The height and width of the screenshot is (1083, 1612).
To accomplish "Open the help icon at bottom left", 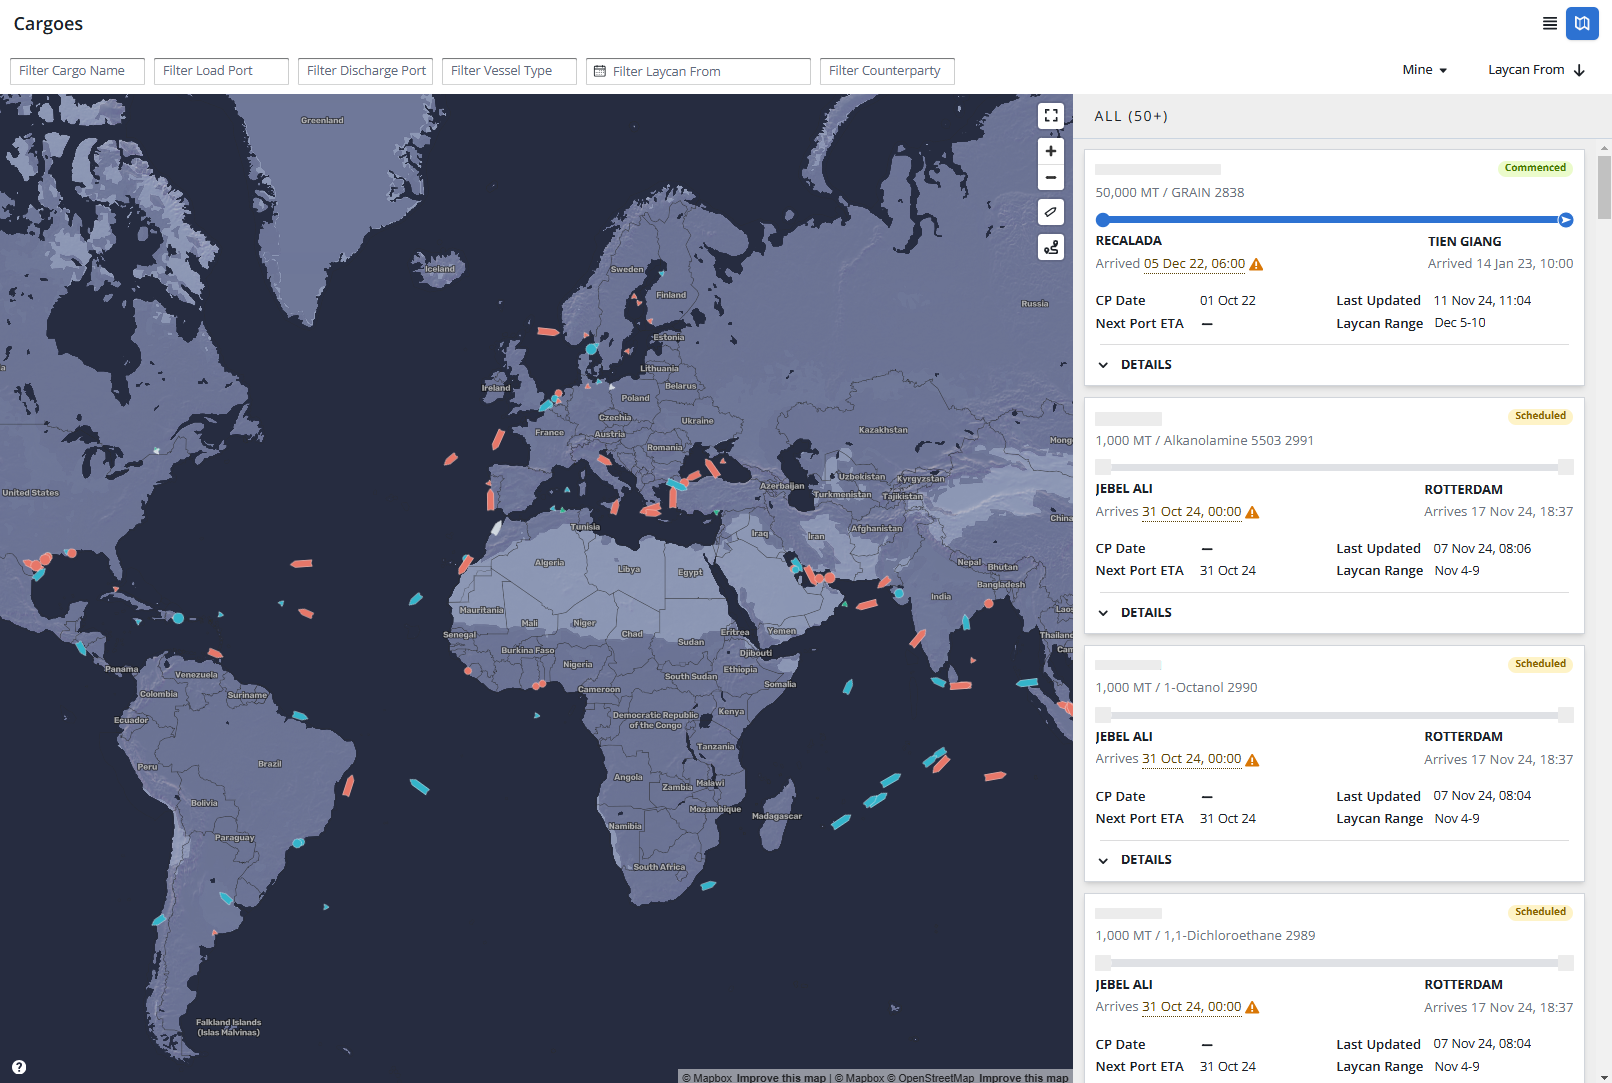I will click(x=17, y=1066).
